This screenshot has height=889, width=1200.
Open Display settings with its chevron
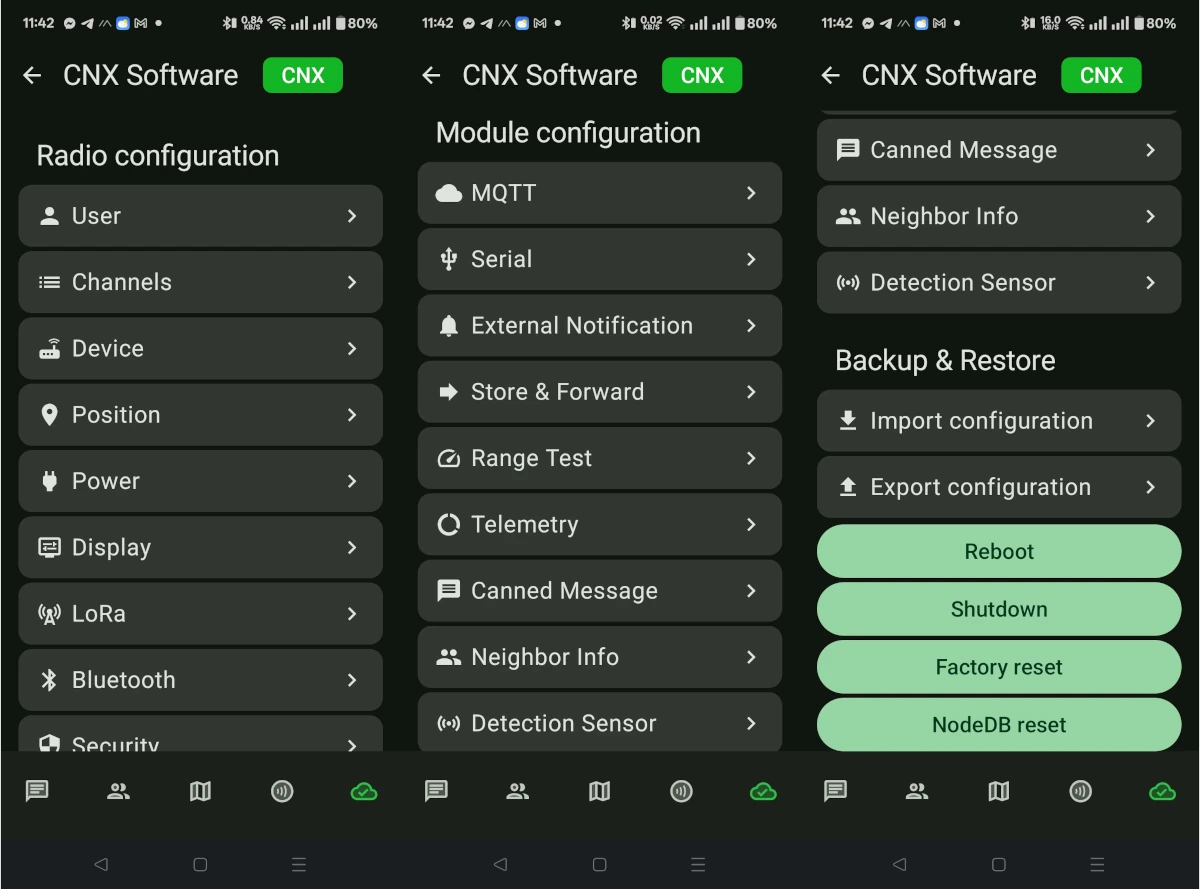352,547
